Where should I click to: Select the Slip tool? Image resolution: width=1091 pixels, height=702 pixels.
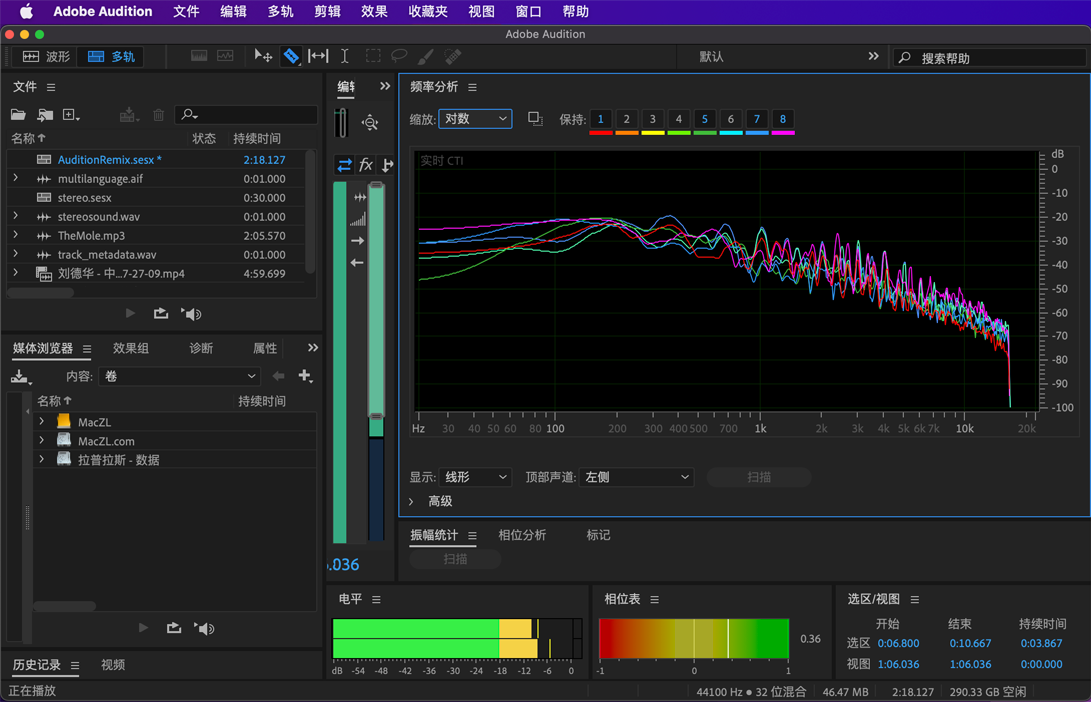(x=318, y=56)
